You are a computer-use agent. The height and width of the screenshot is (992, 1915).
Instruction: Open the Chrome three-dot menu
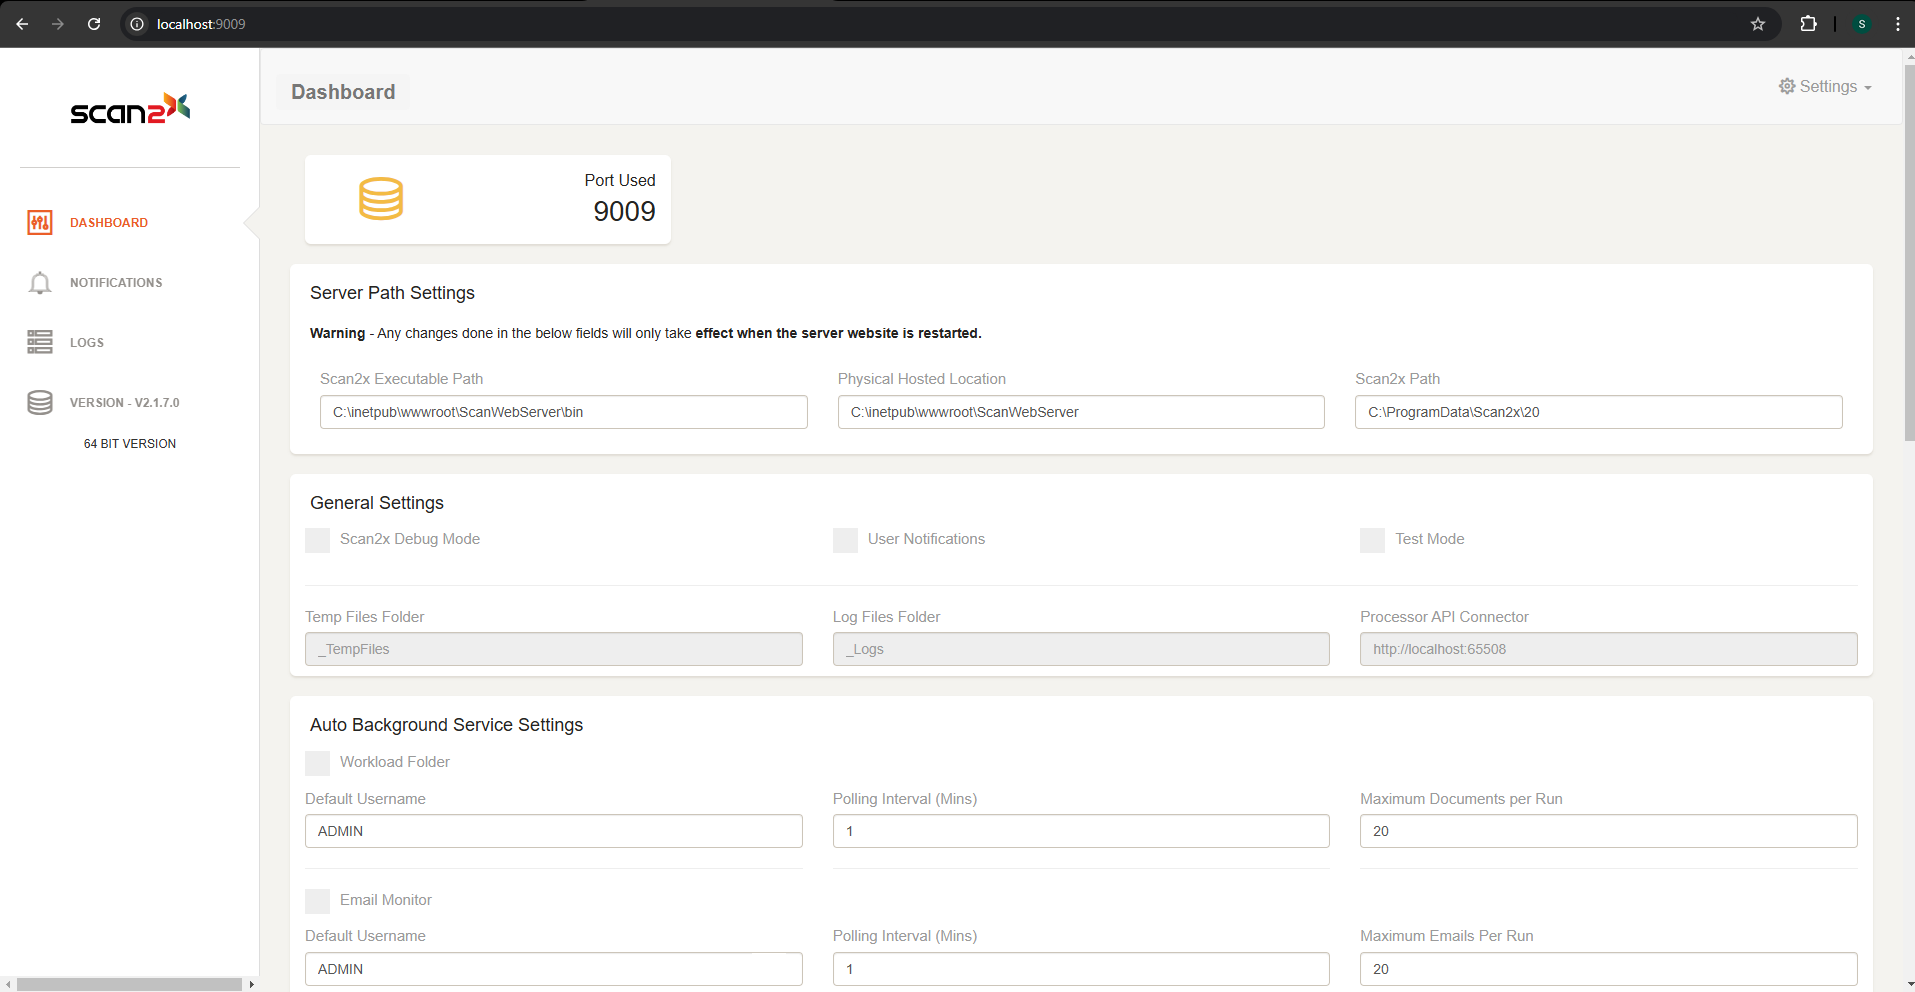pyautogui.click(x=1897, y=24)
